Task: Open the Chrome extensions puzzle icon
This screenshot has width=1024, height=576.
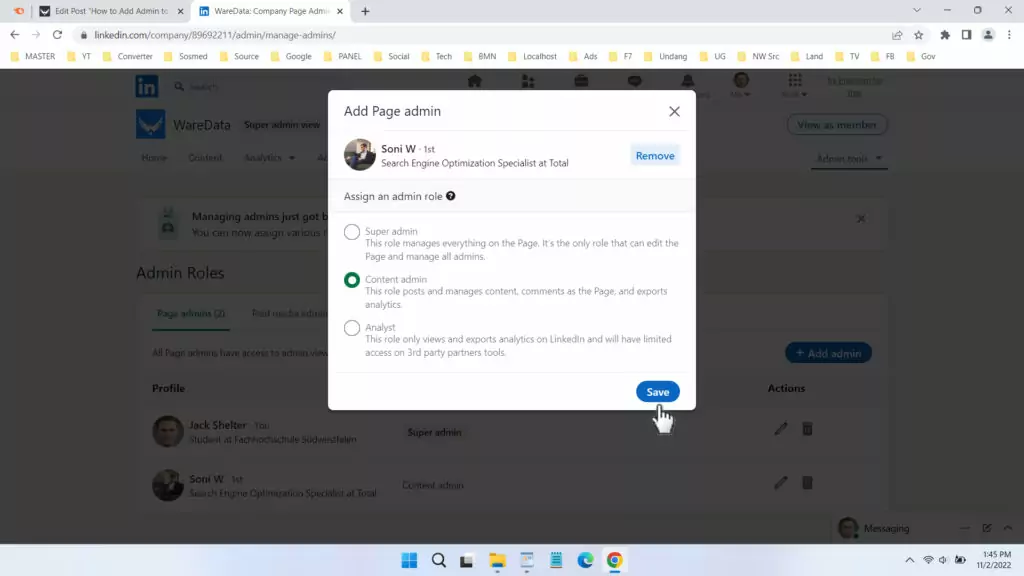Action: [x=945, y=35]
